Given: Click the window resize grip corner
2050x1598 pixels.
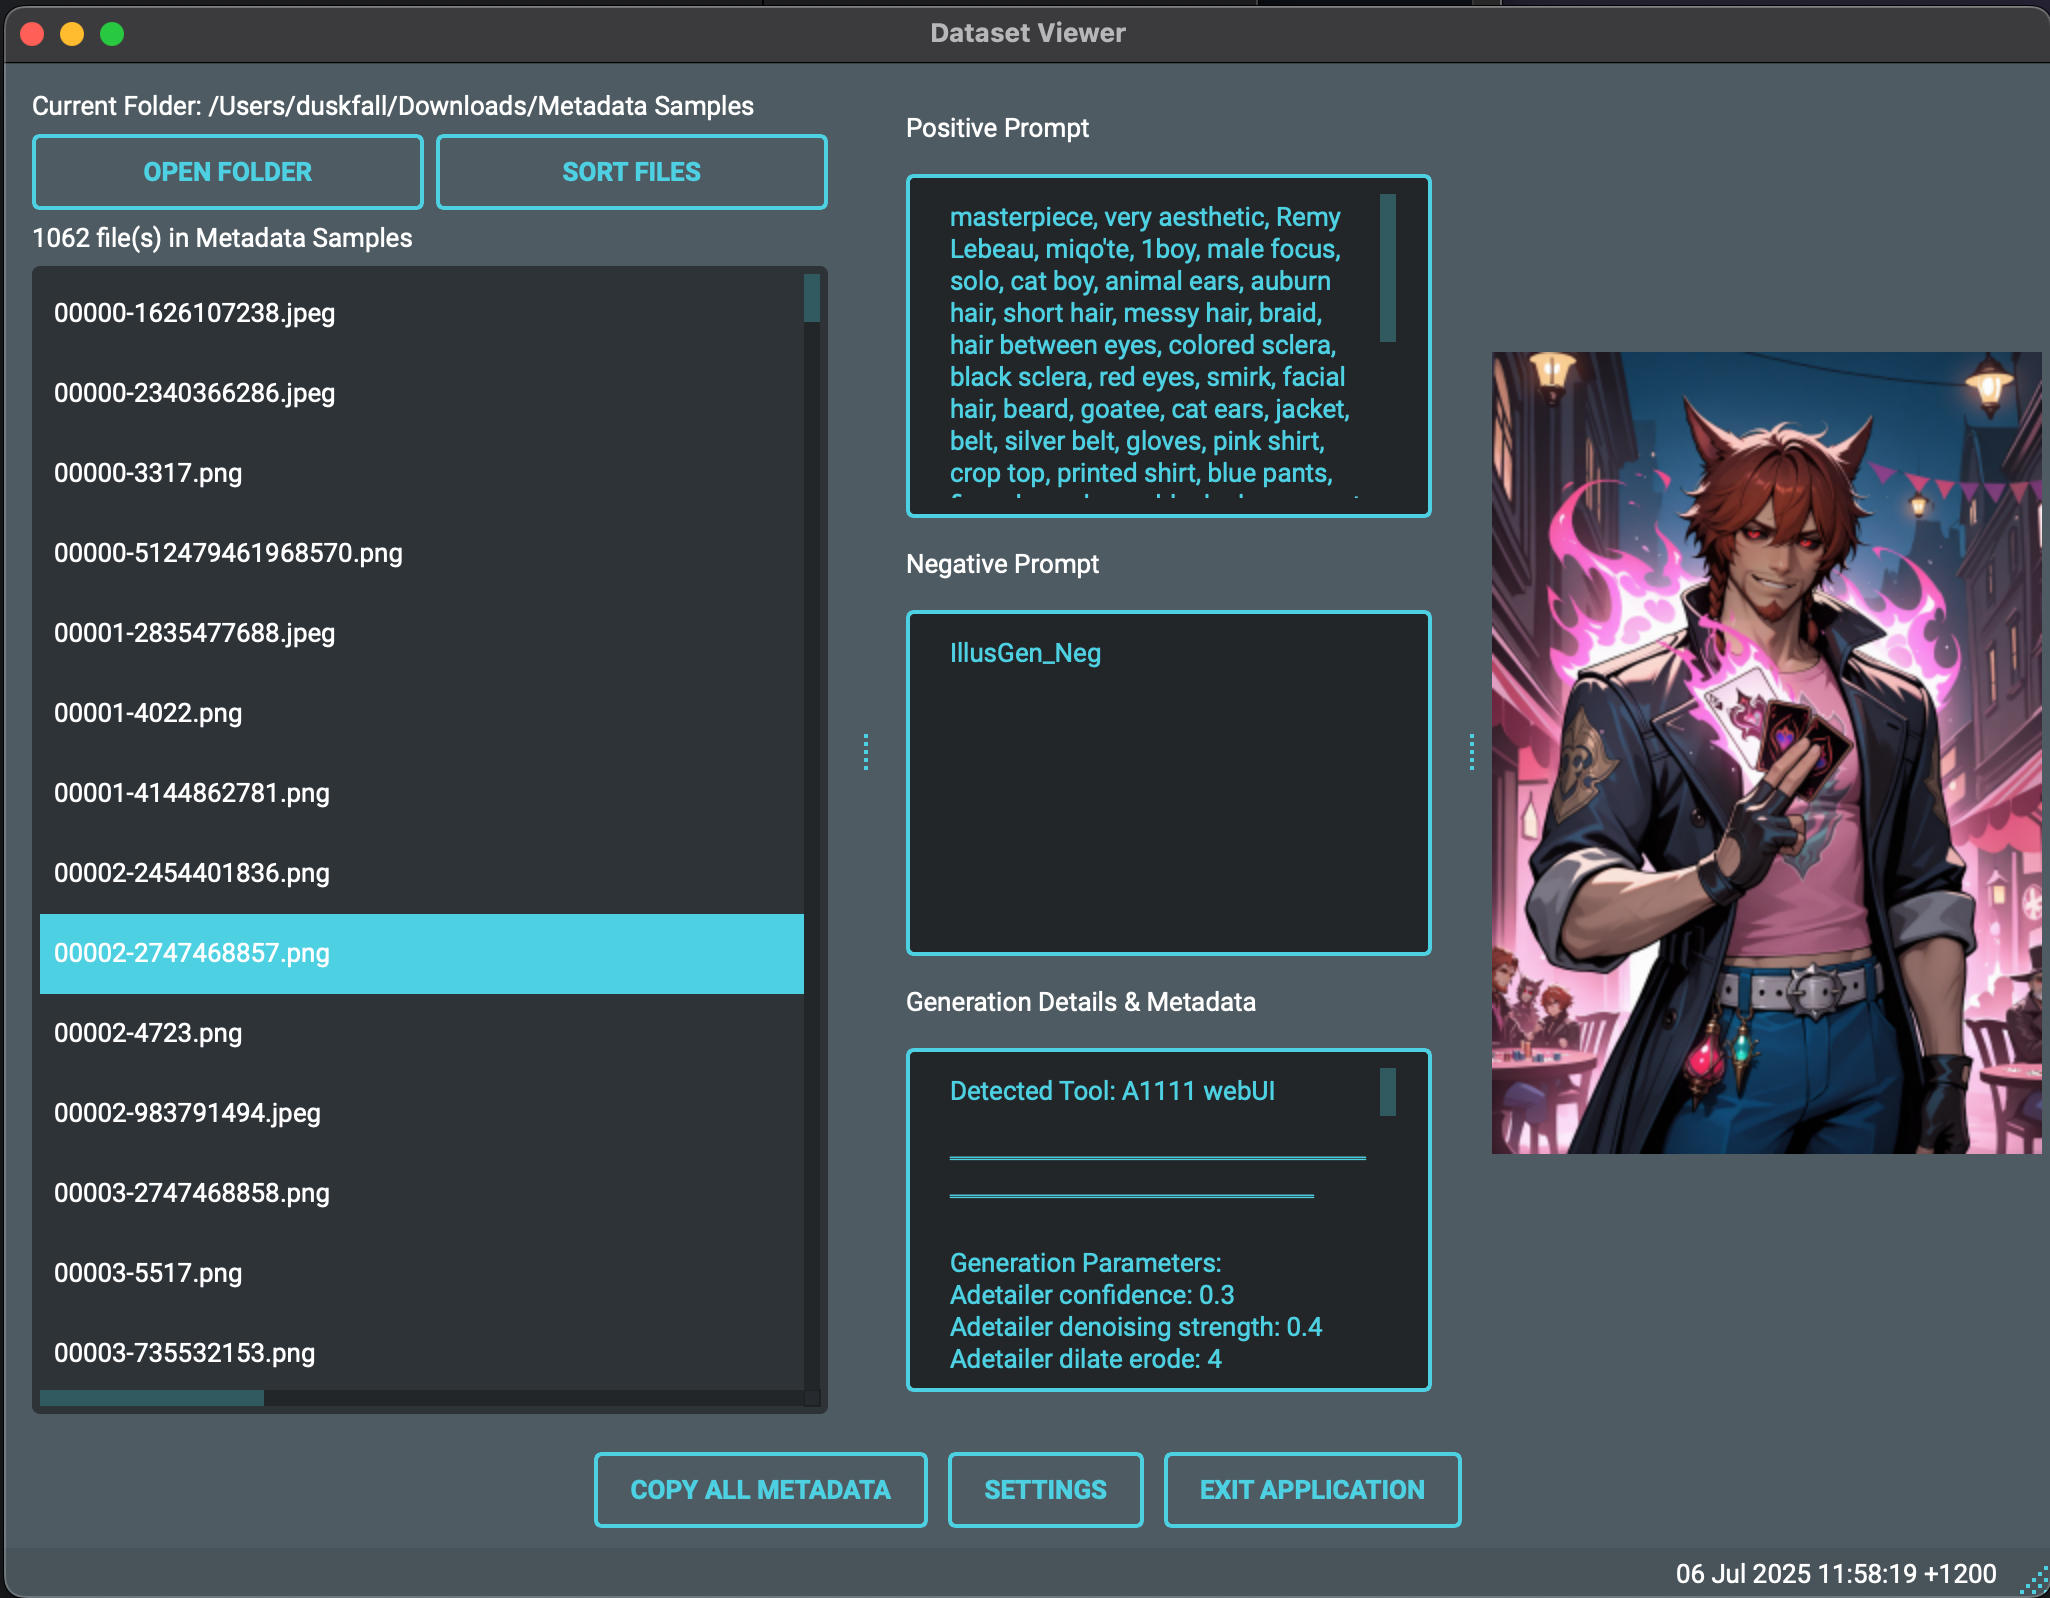Looking at the screenshot, I should 2034,1582.
